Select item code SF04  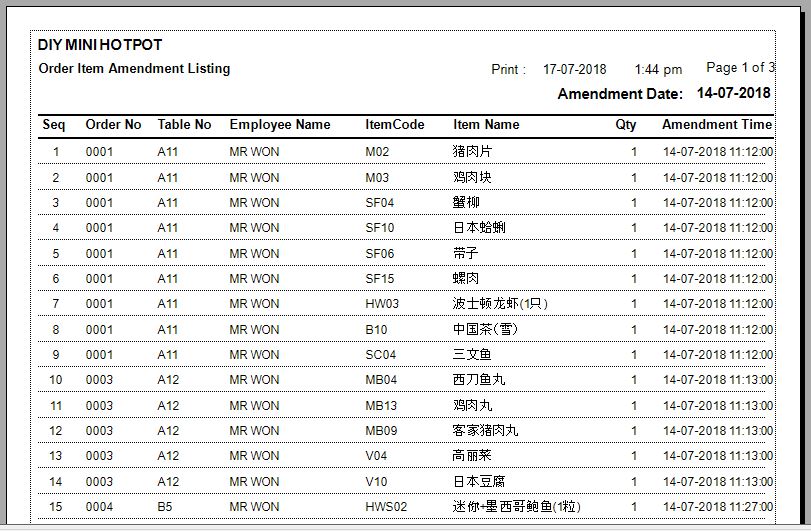pos(380,203)
